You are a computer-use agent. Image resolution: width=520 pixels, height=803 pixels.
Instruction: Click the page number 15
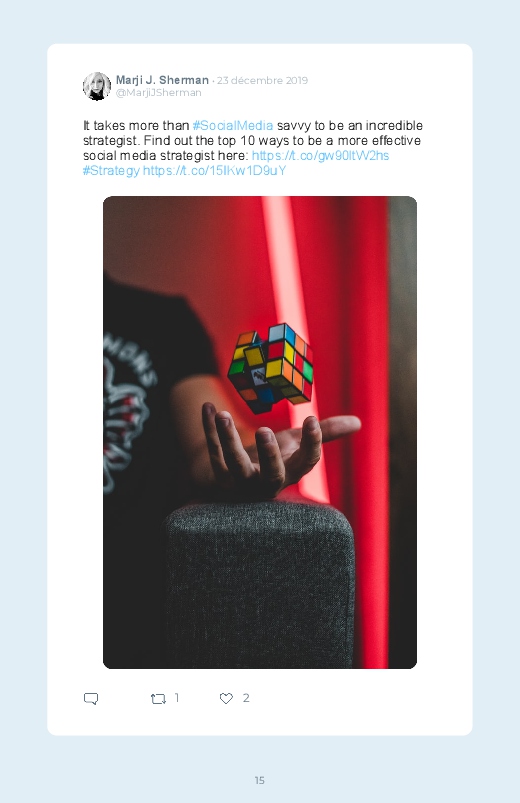(x=260, y=780)
